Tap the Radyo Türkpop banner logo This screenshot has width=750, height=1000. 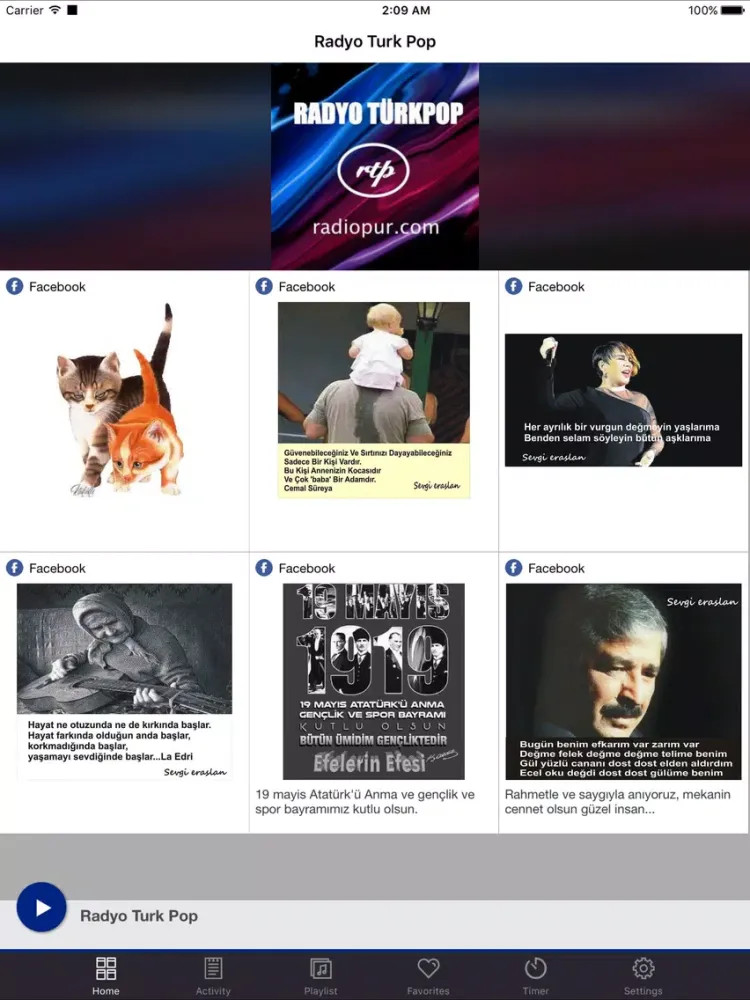click(375, 166)
